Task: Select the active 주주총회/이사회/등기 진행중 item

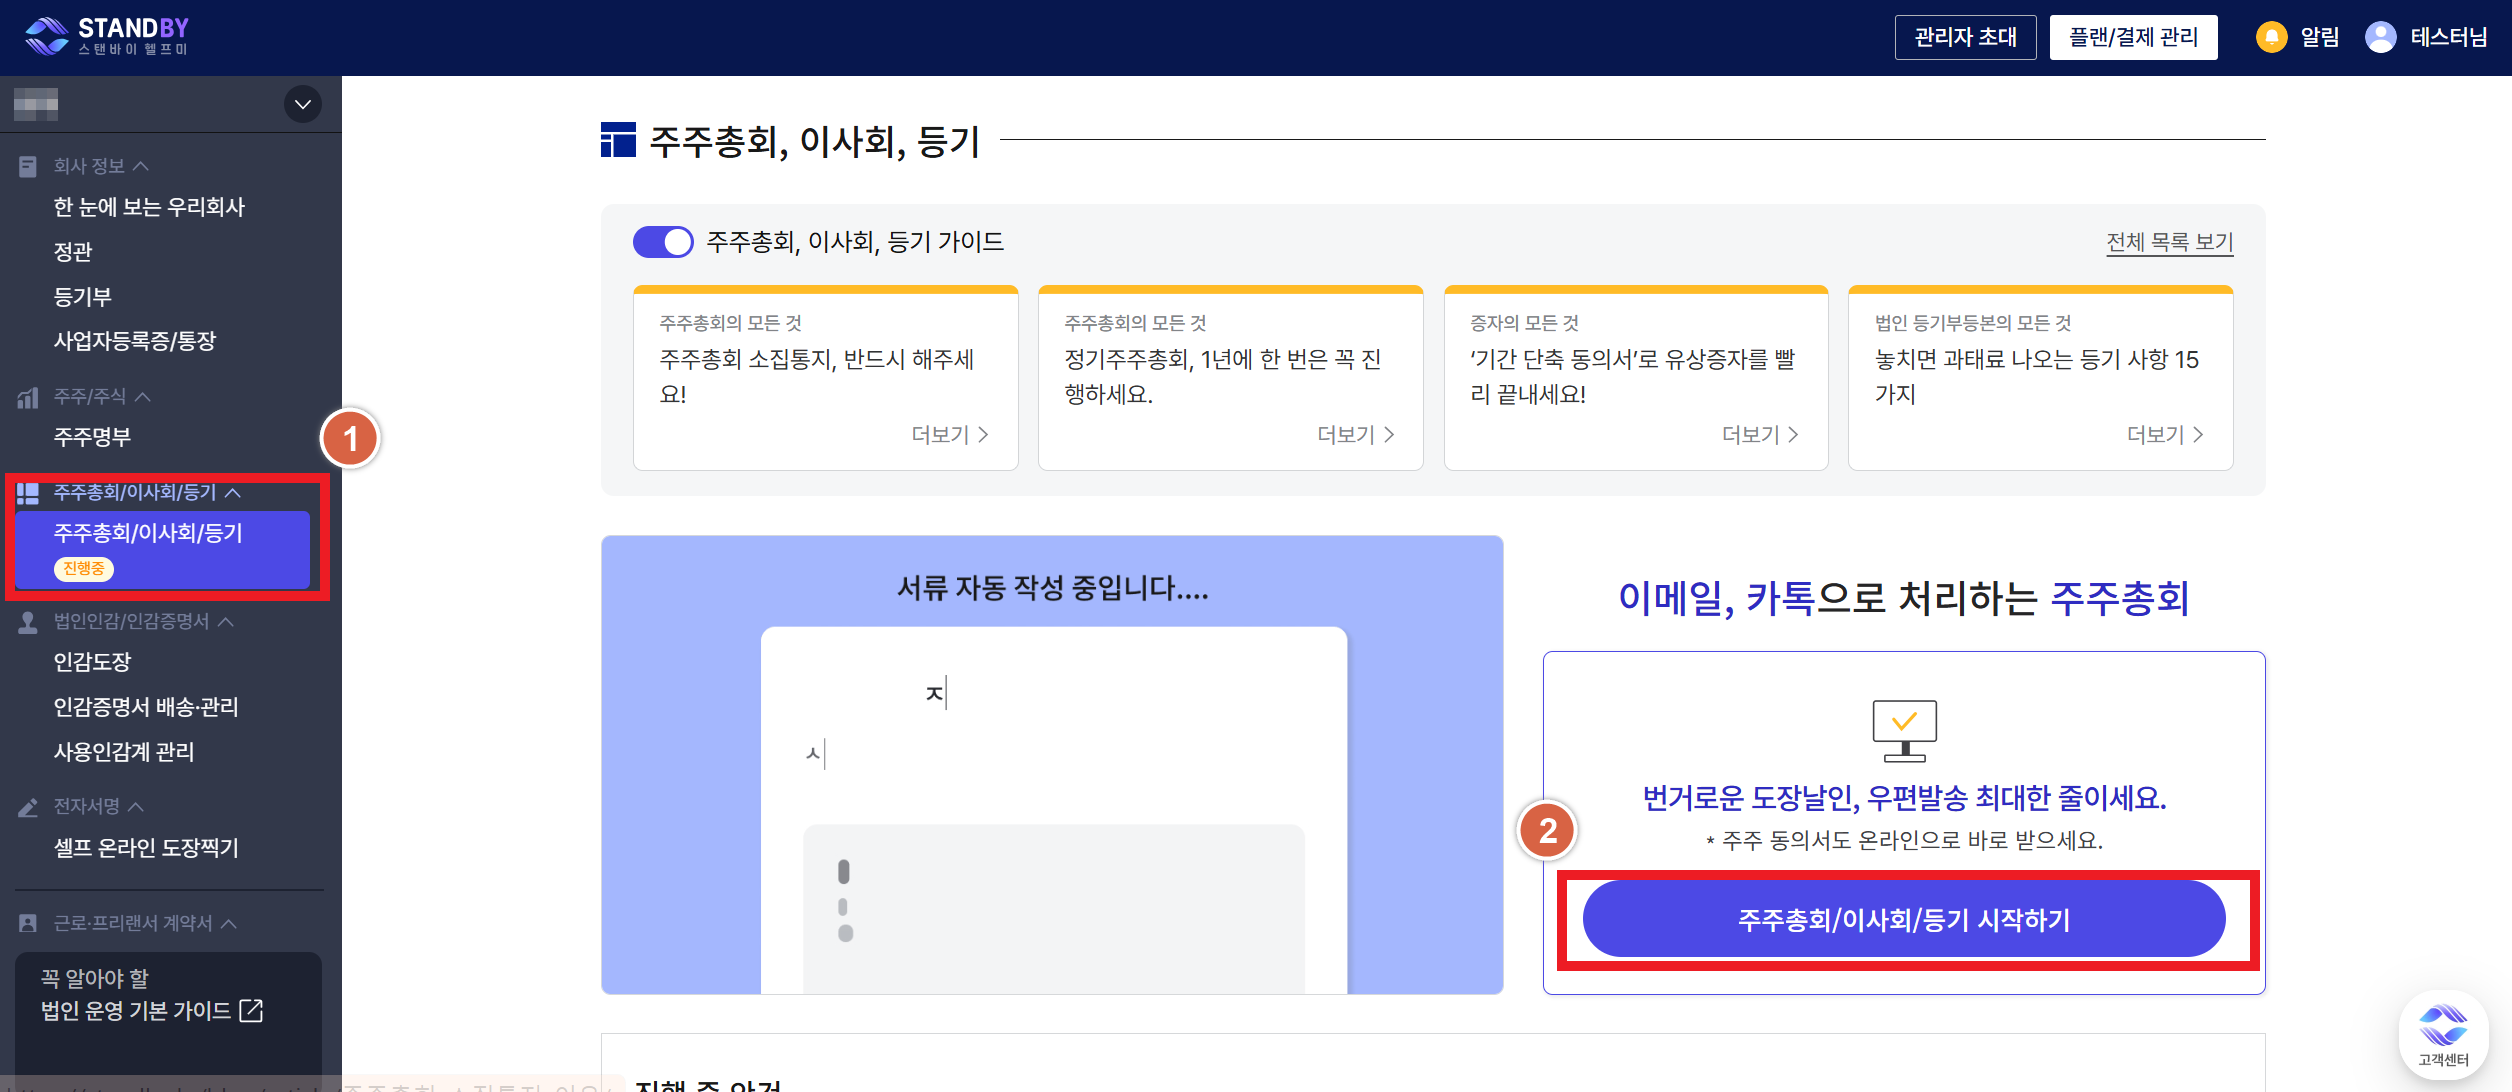Action: tap(162, 549)
